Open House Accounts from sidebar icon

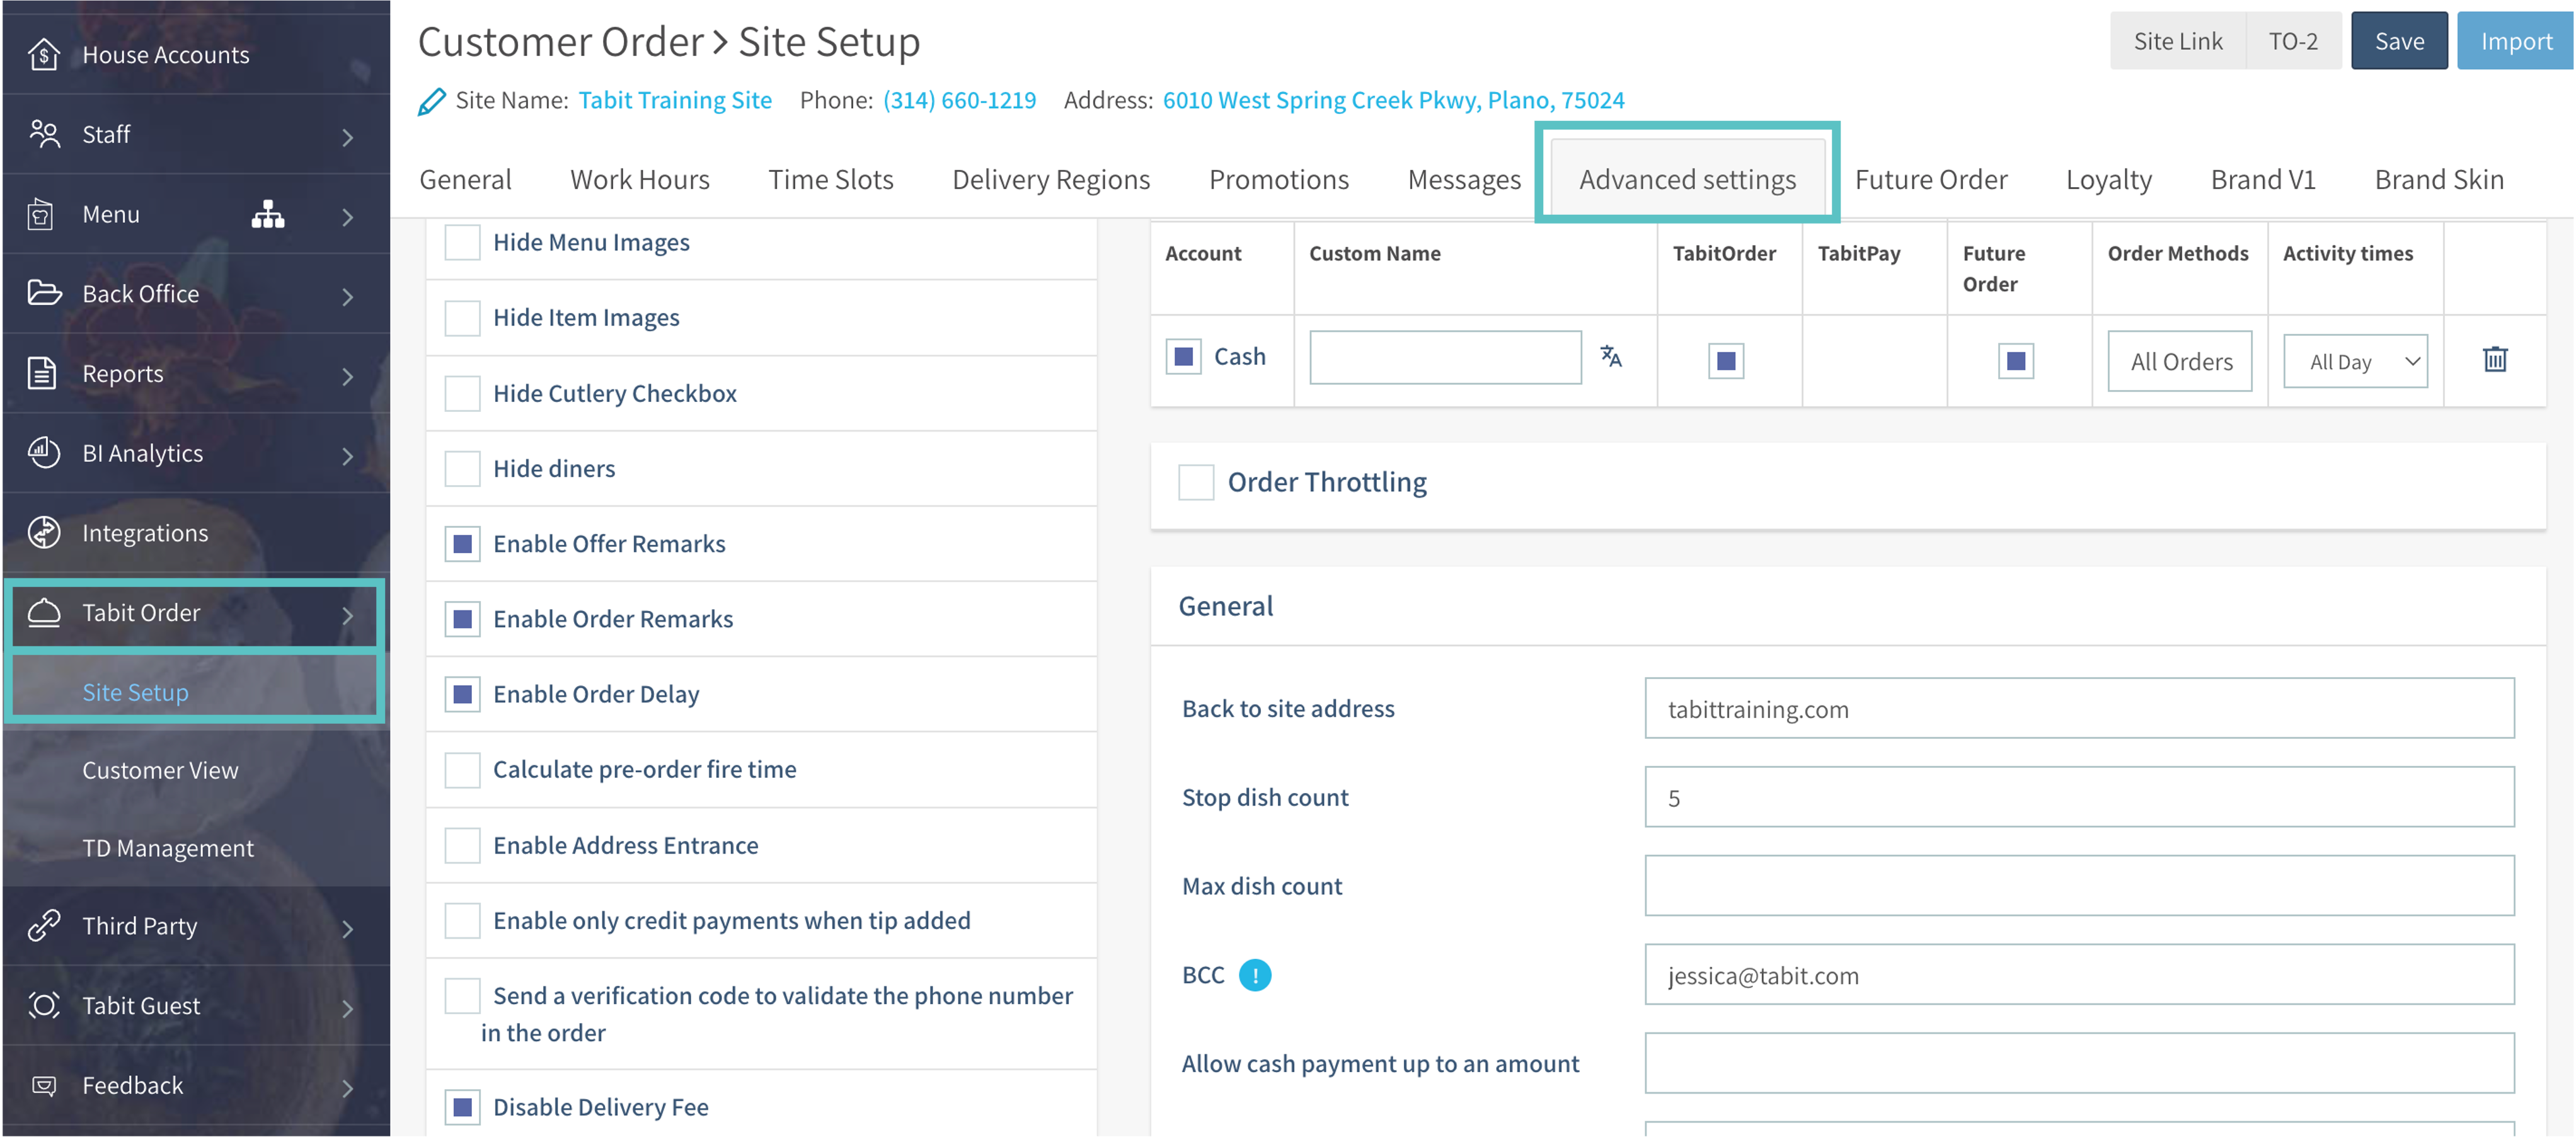coord(43,55)
